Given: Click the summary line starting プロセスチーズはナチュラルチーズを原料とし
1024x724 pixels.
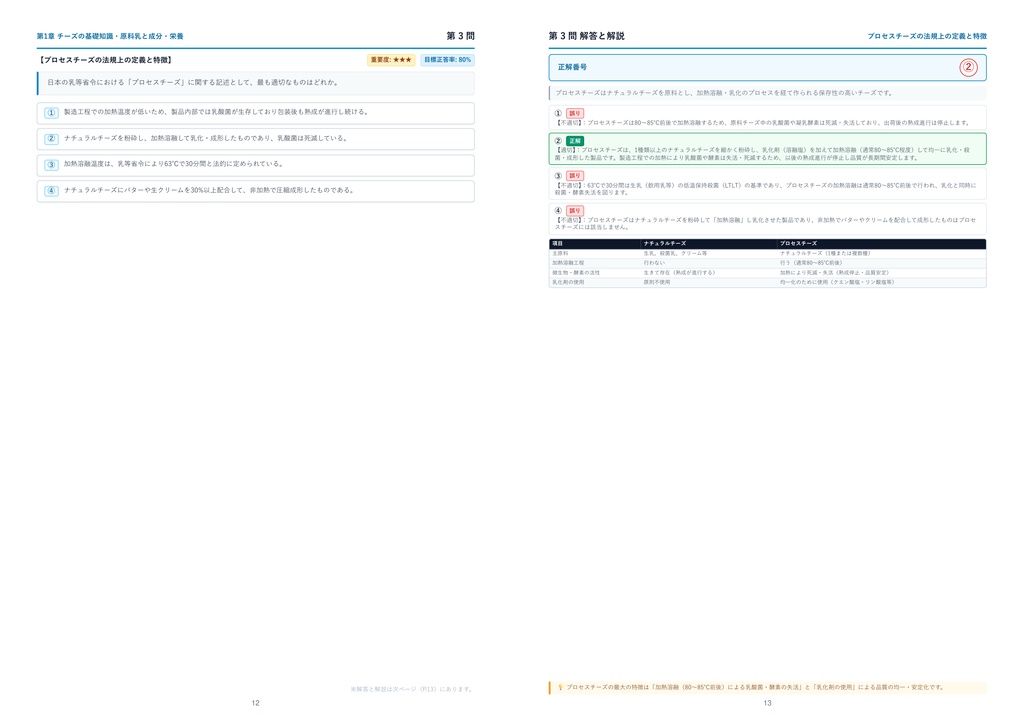Looking at the screenshot, I should (x=724, y=93).
